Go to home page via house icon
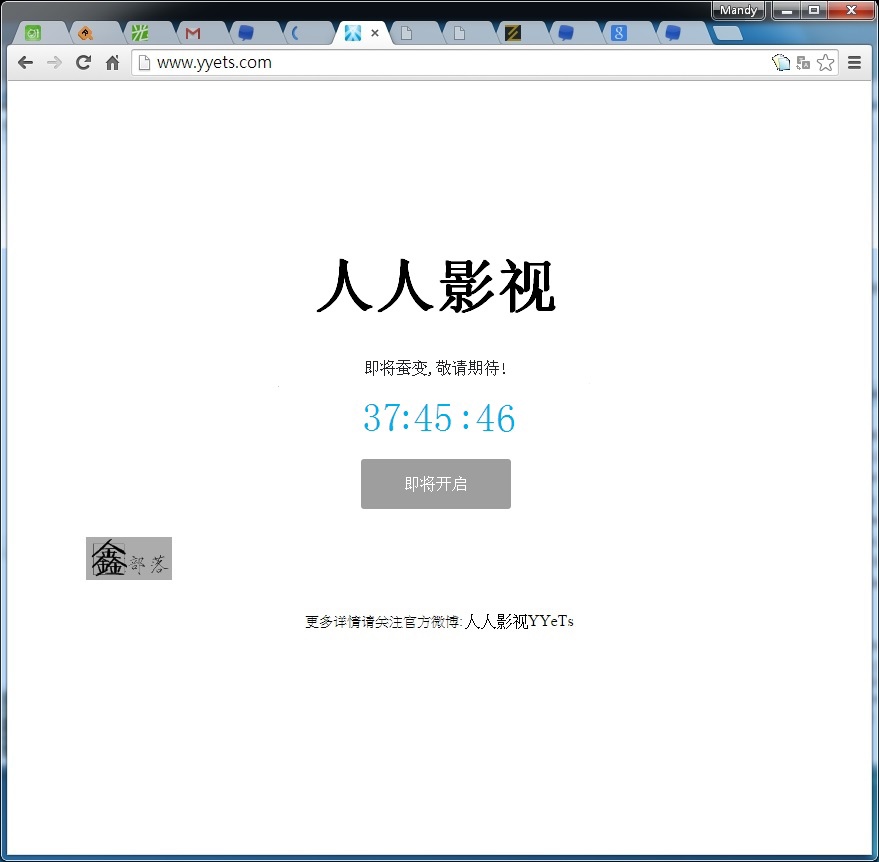879x862 pixels. 113,63
